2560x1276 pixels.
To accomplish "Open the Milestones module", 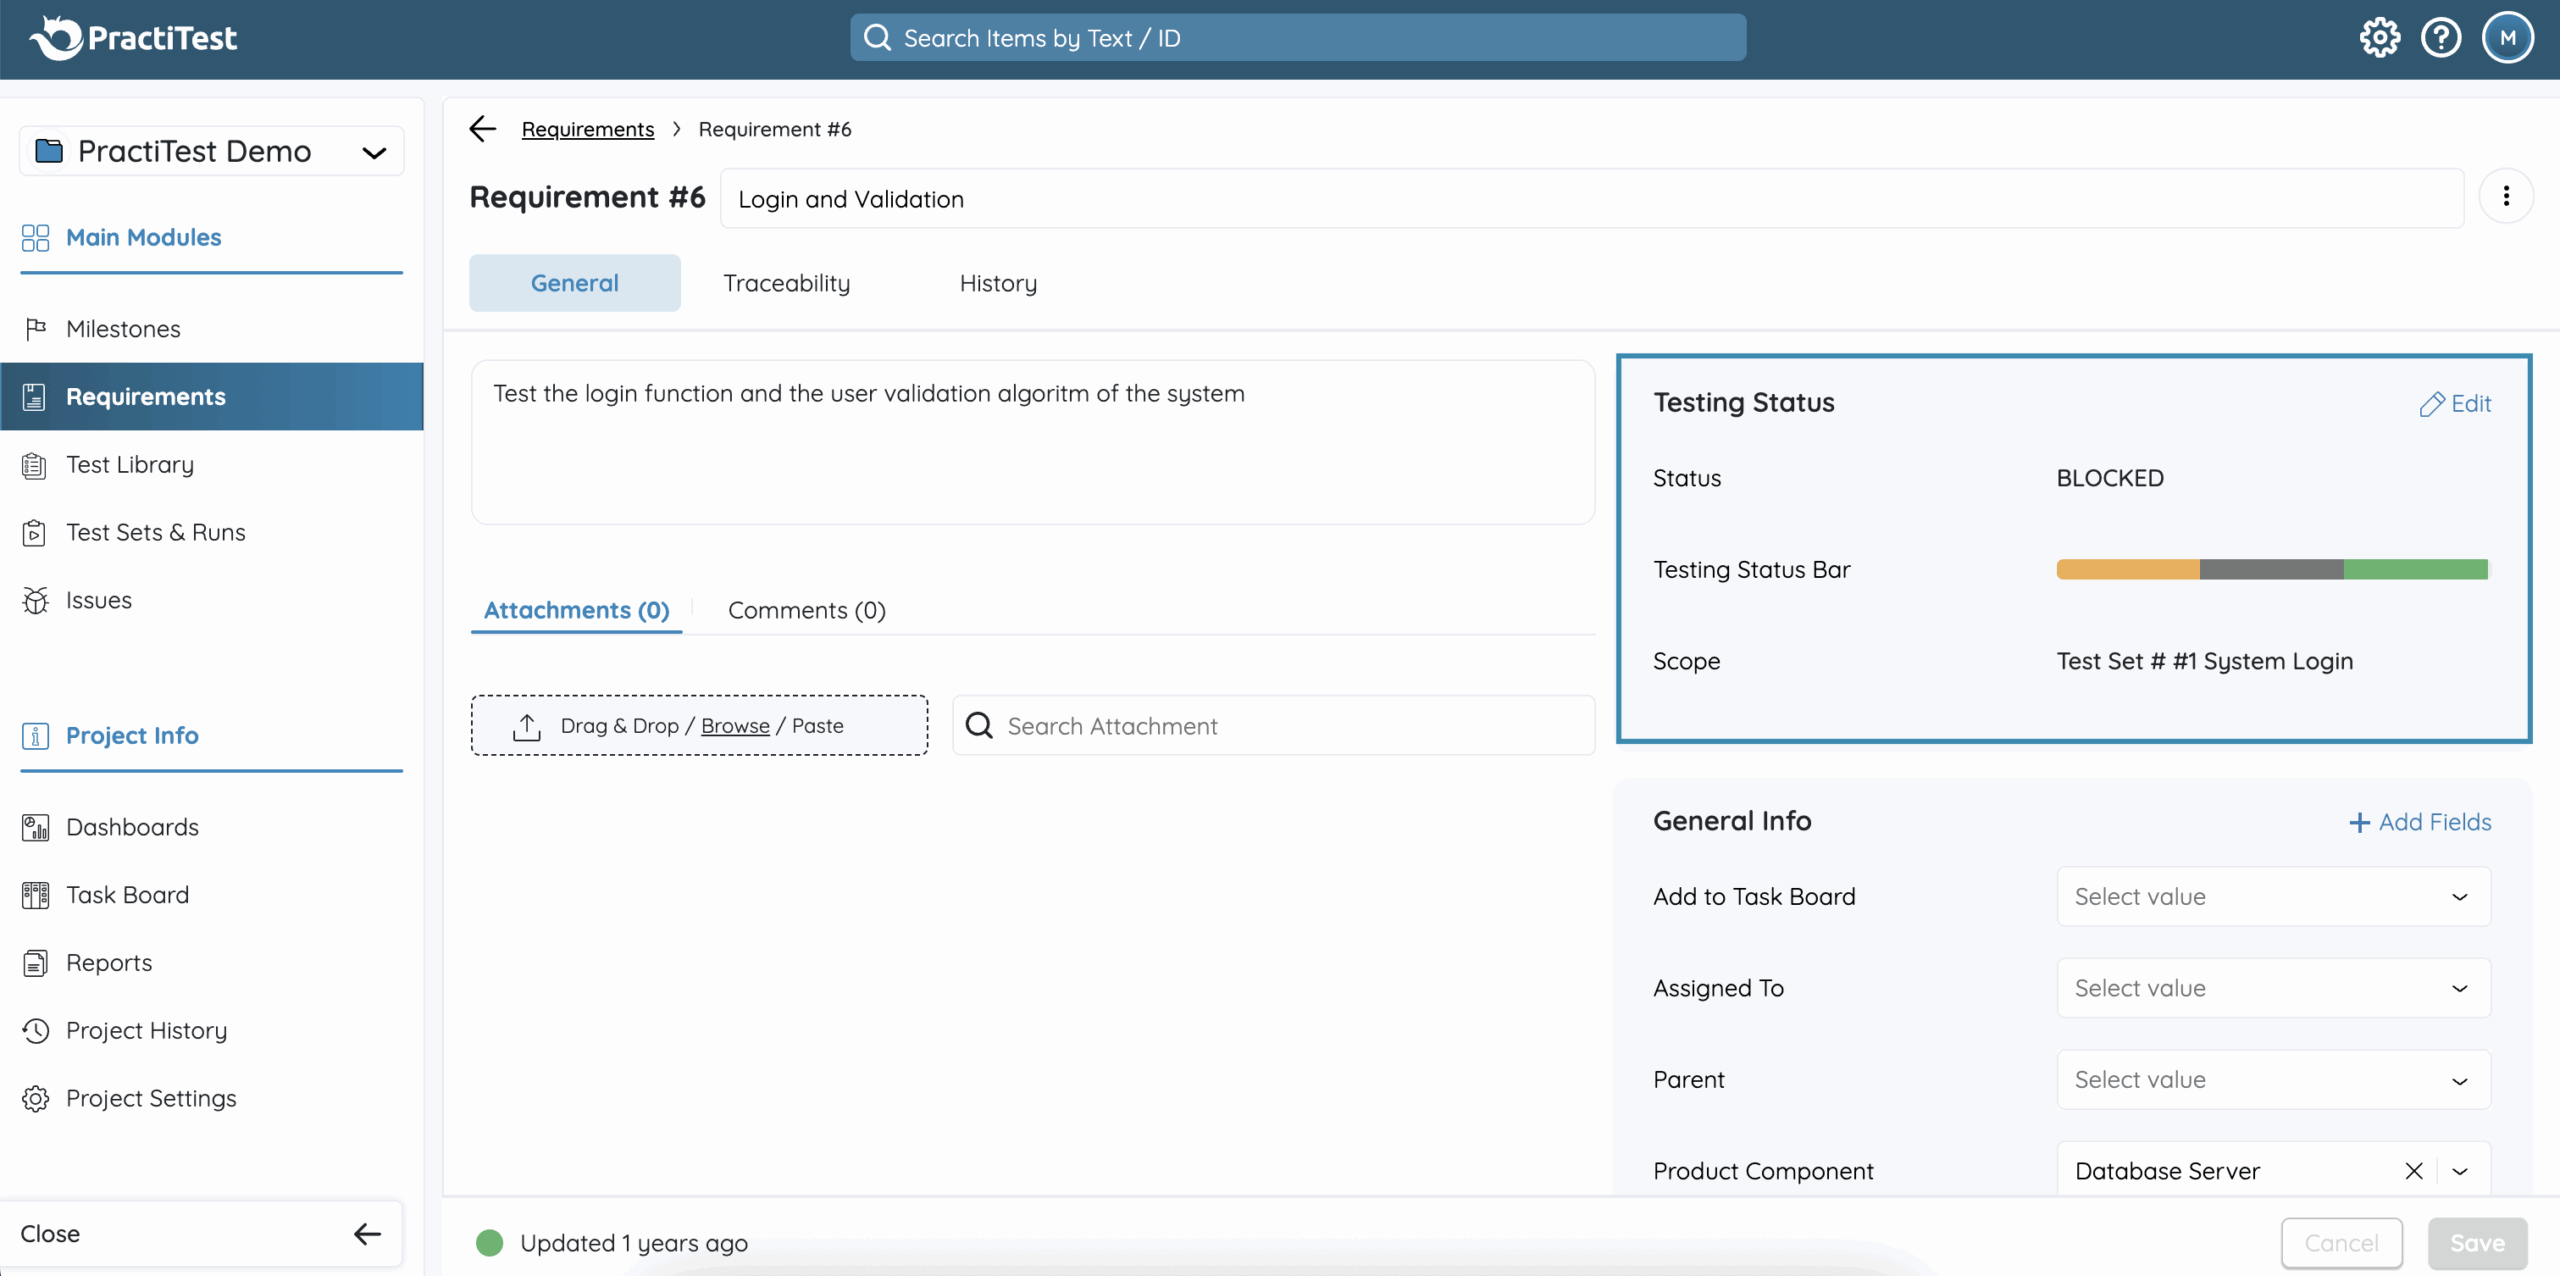I will (123, 328).
